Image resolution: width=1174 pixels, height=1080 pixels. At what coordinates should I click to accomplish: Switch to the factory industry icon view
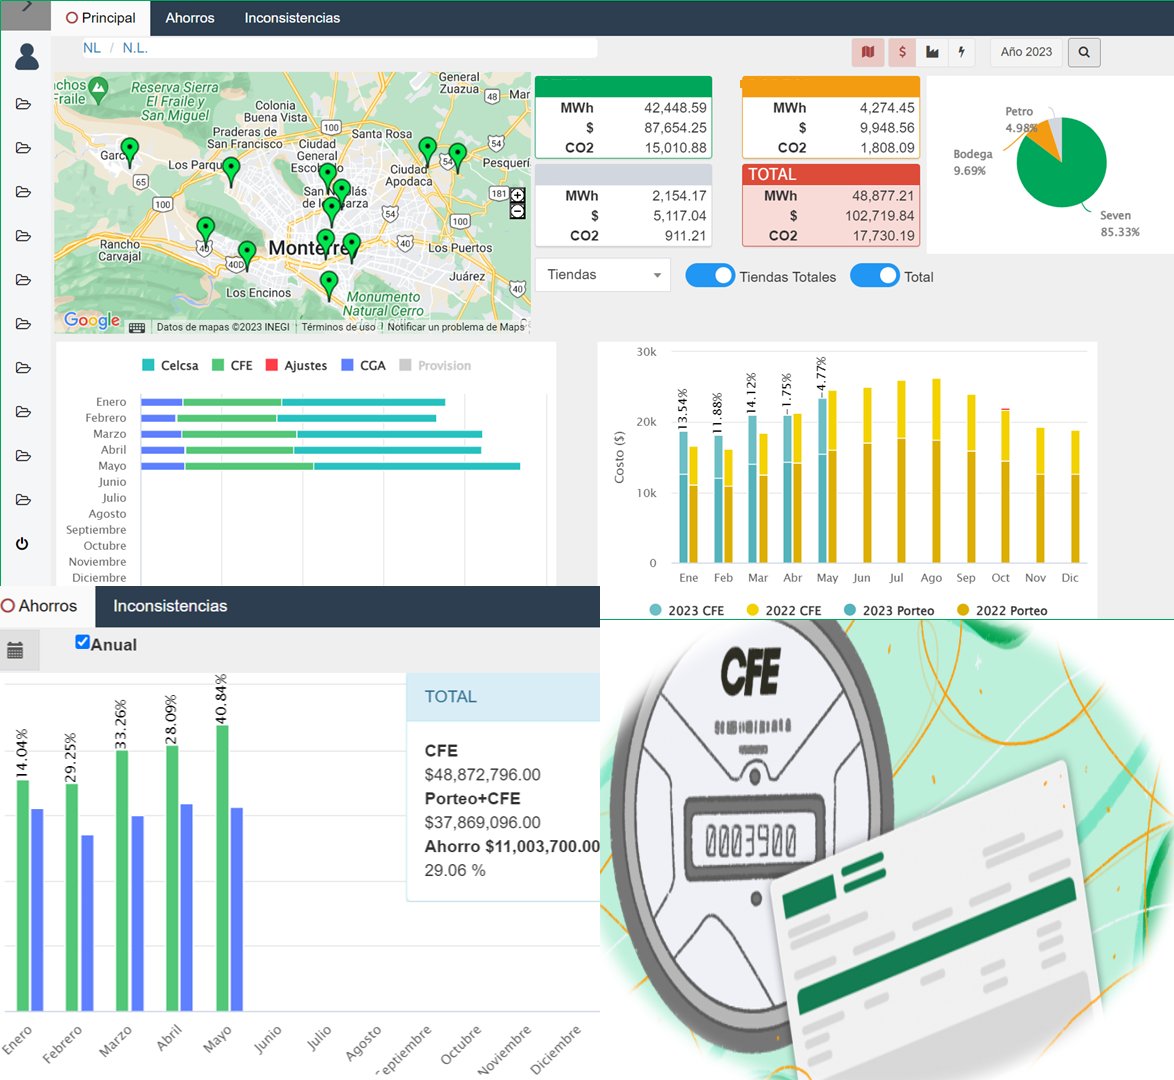[x=932, y=52]
